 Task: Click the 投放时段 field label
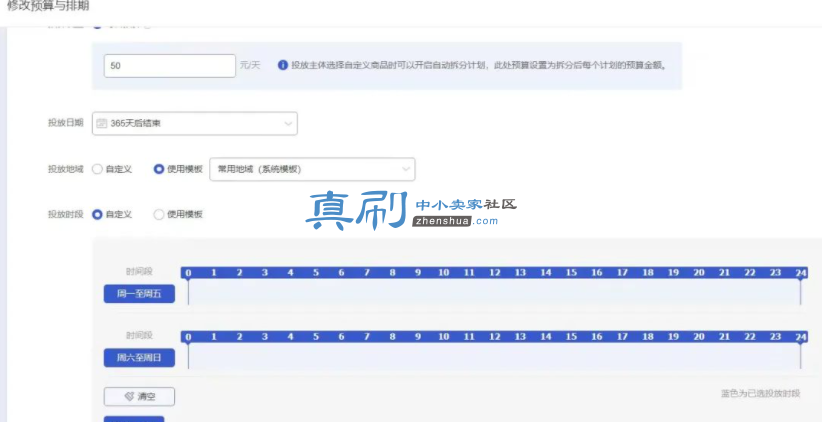[66, 214]
